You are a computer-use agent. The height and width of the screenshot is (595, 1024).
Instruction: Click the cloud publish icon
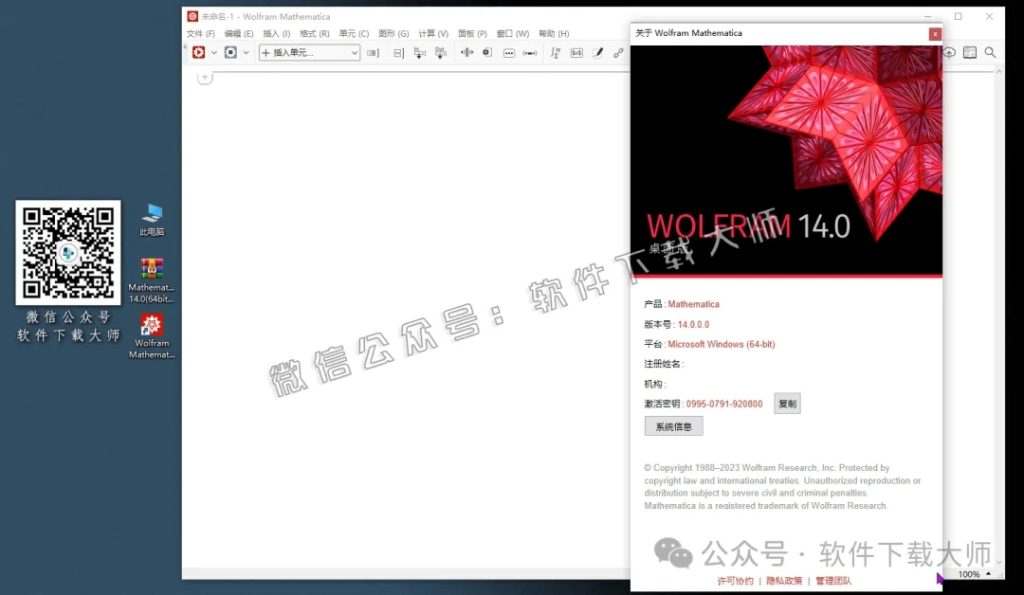click(x=948, y=53)
